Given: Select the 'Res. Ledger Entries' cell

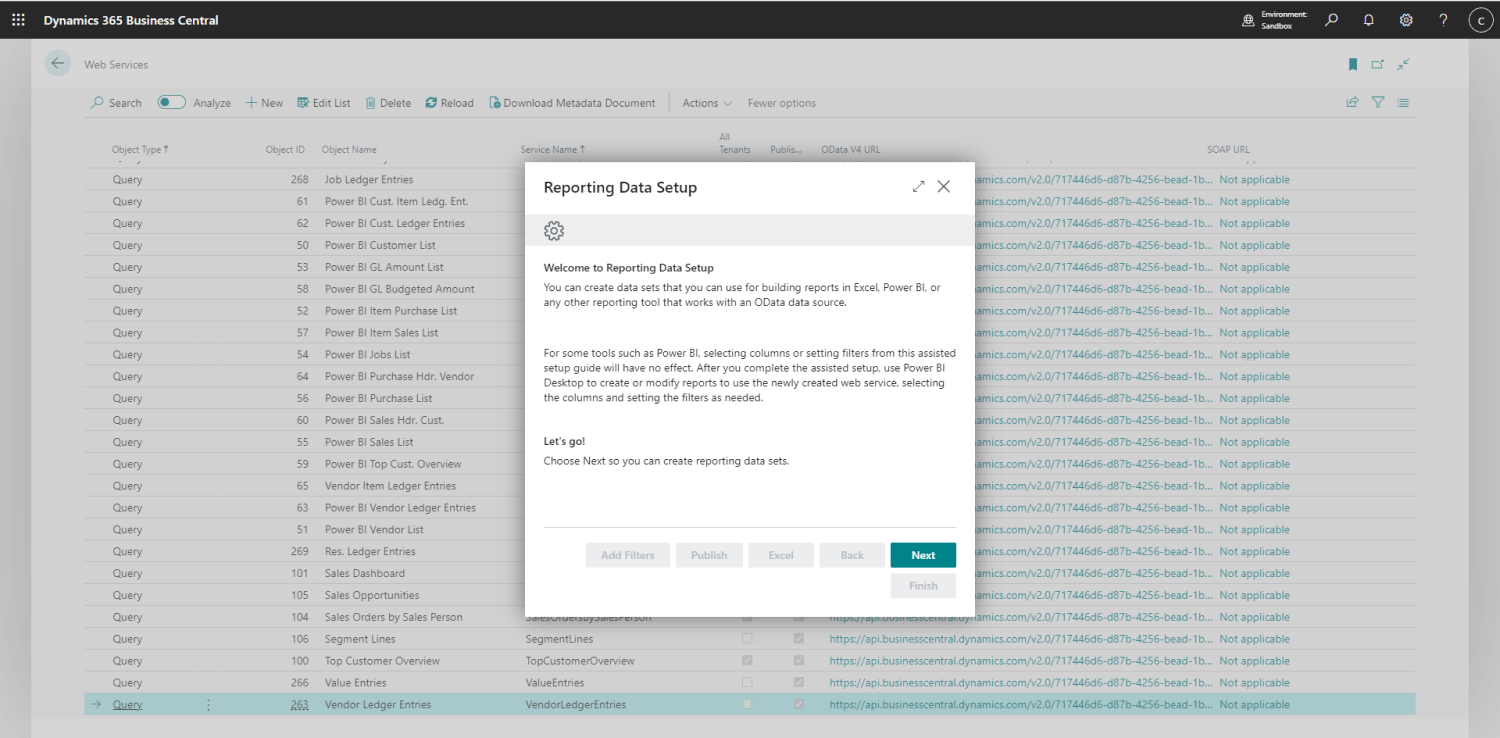Looking at the screenshot, I should pos(370,551).
